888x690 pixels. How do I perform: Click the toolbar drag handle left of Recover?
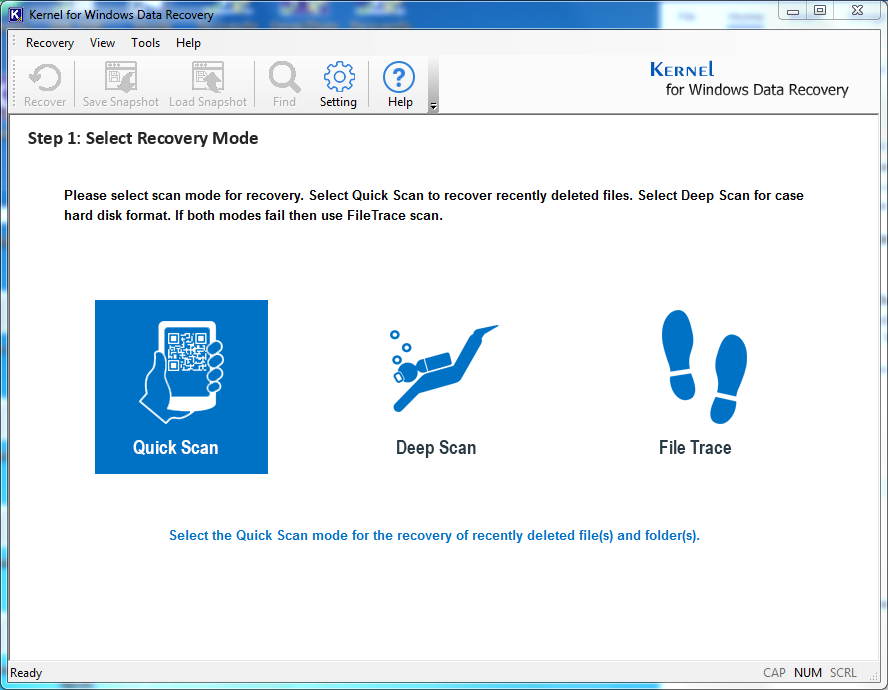pos(15,84)
